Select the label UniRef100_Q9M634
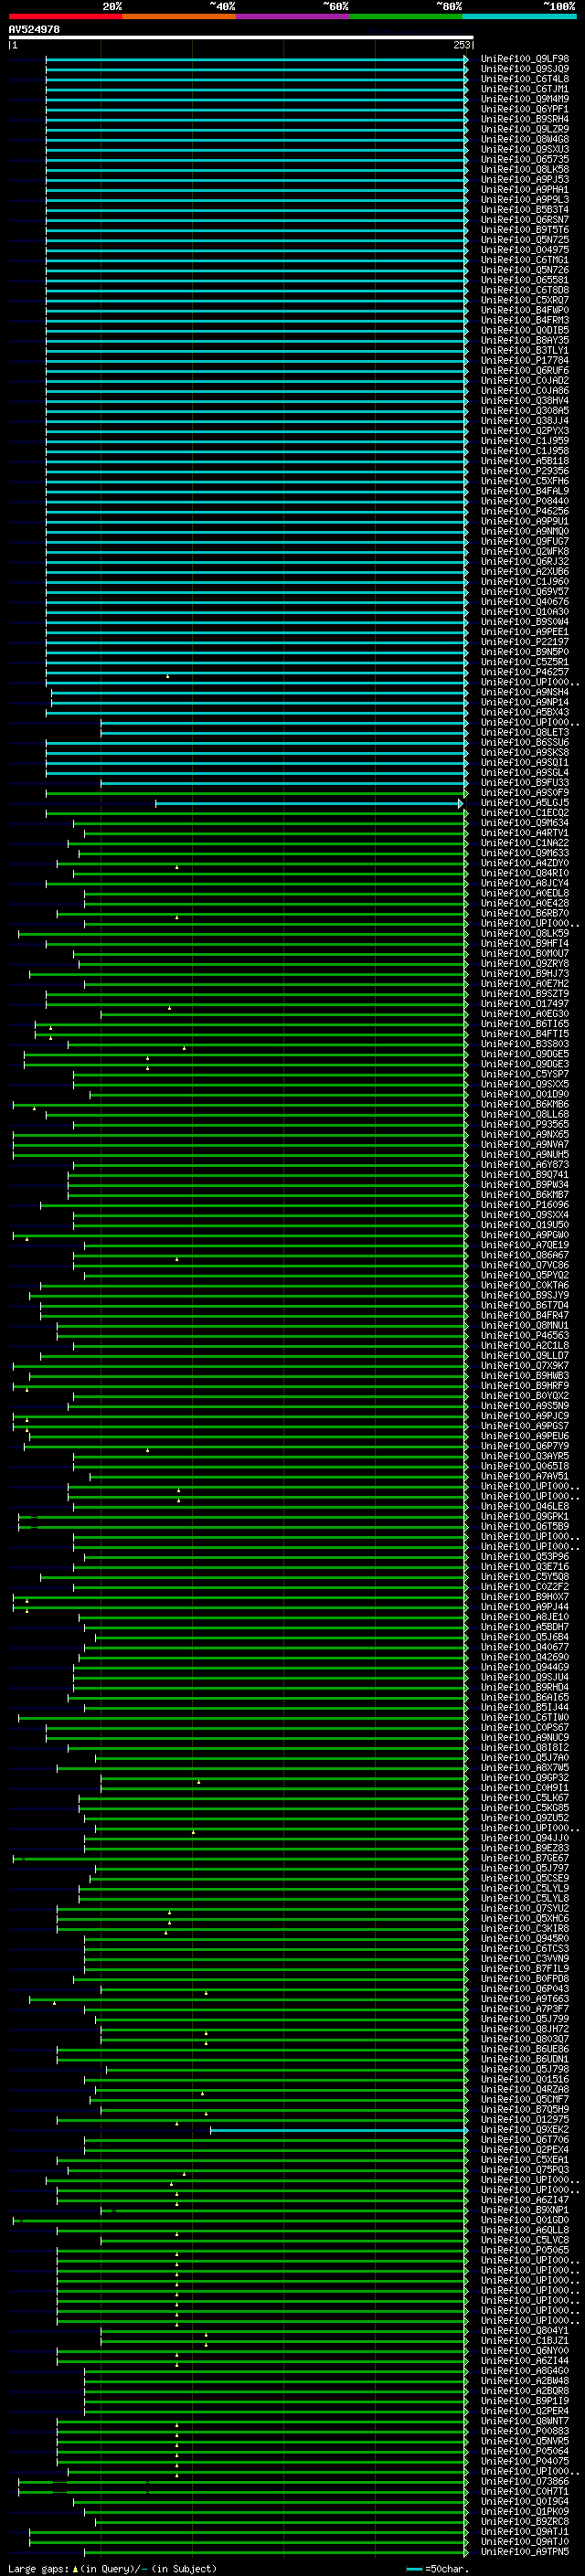 (x=525, y=823)
